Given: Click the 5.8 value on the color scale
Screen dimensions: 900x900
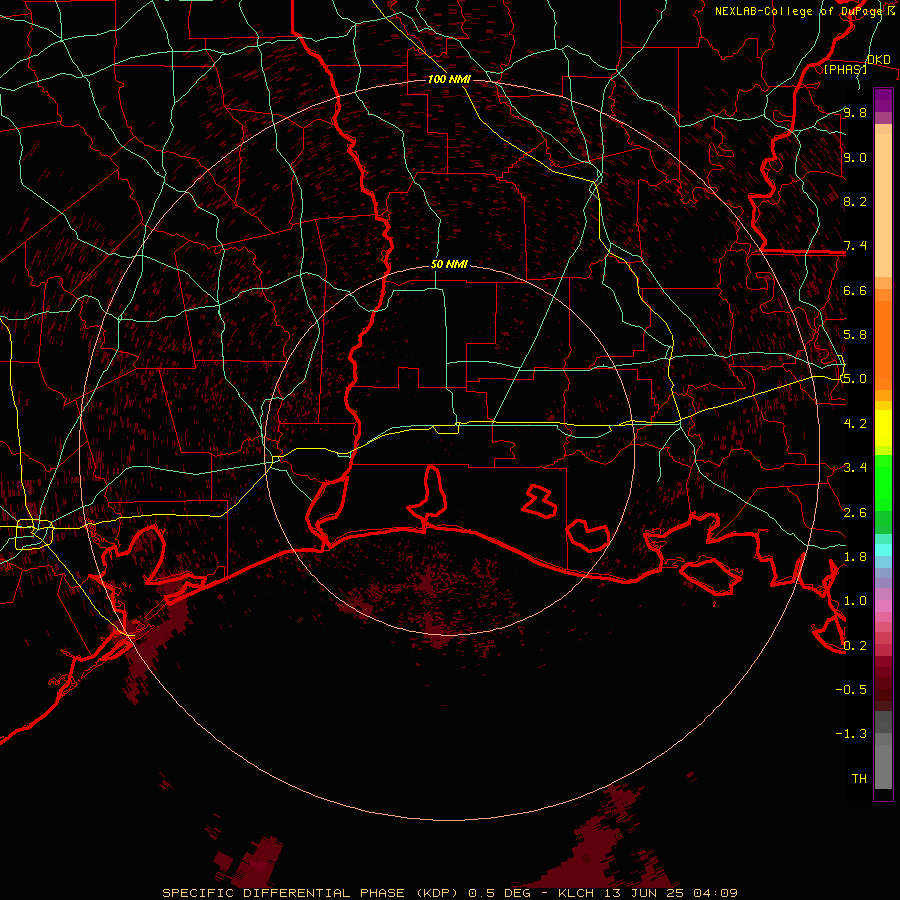Looking at the screenshot, I should [855, 335].
